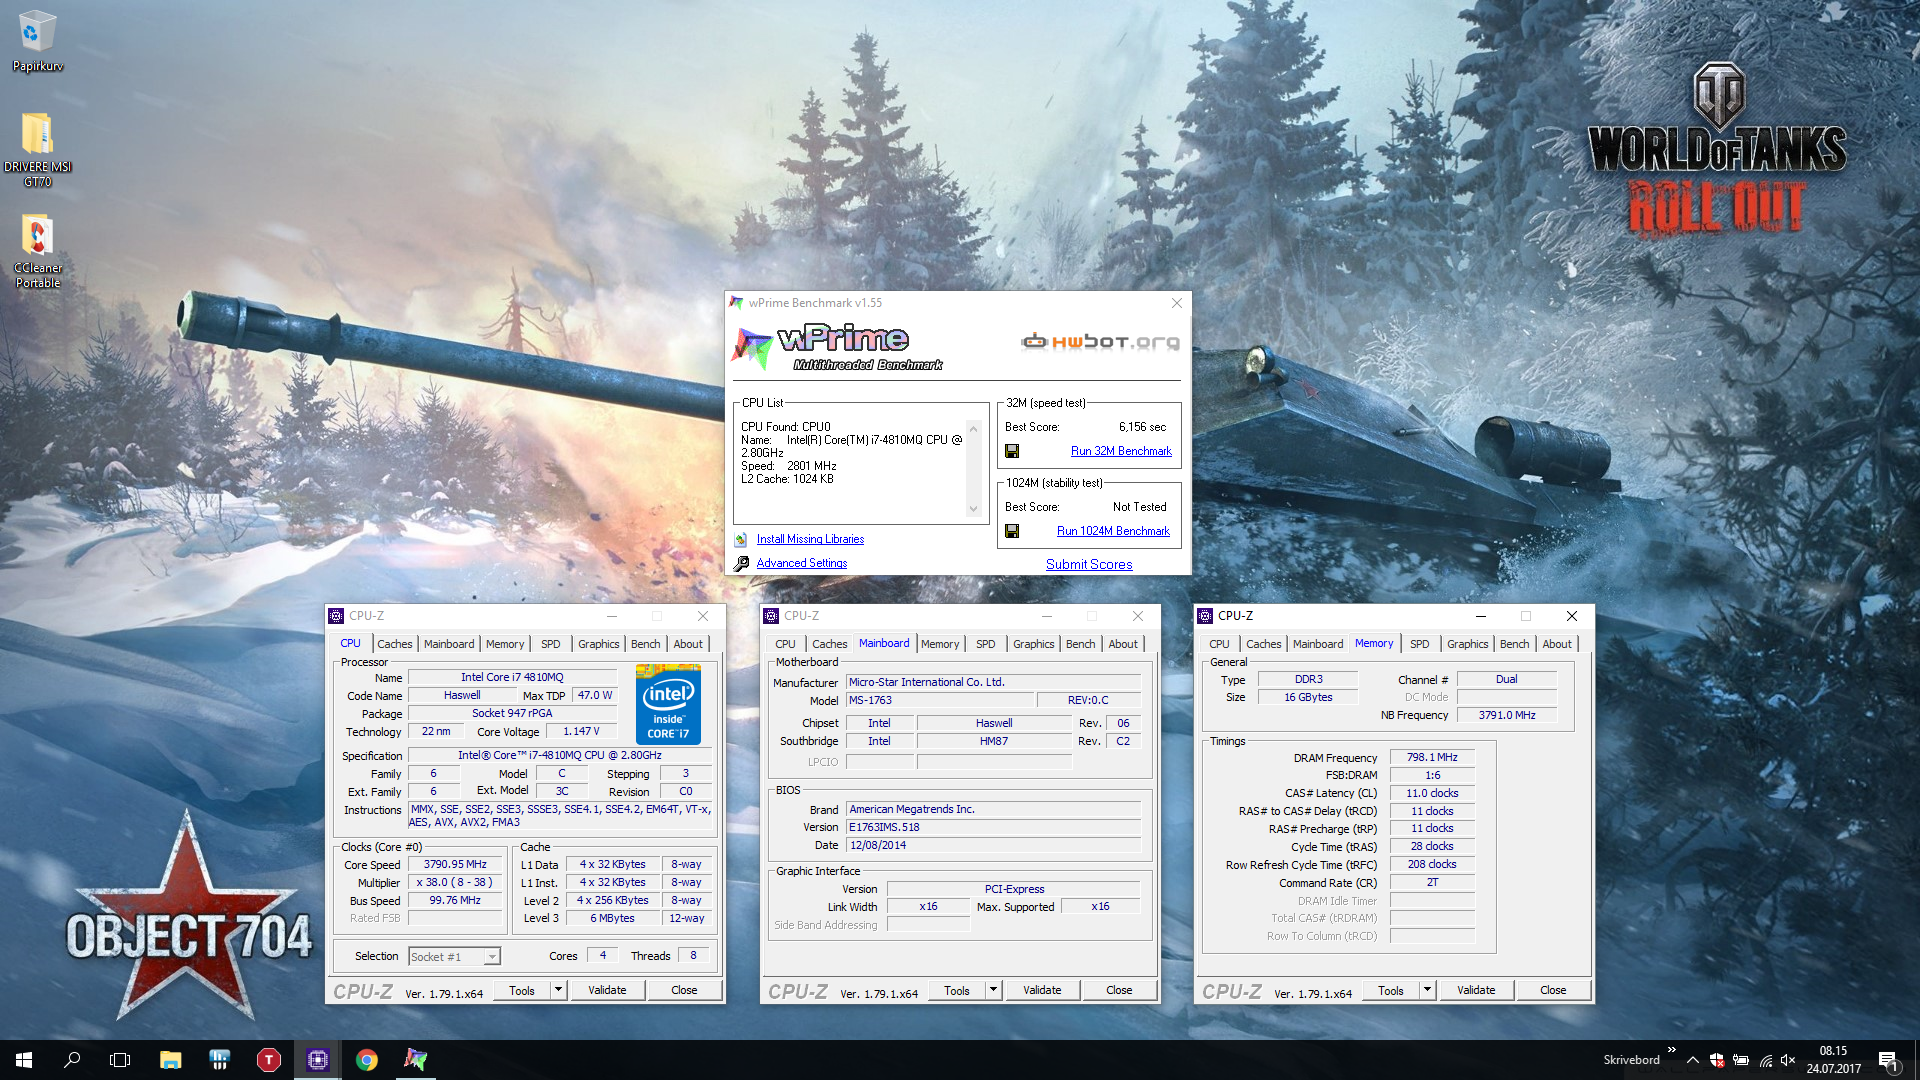Click the Manufacturer field Micro-Star International
This screenshot has height=1080, width=1920.
point(993,682)
